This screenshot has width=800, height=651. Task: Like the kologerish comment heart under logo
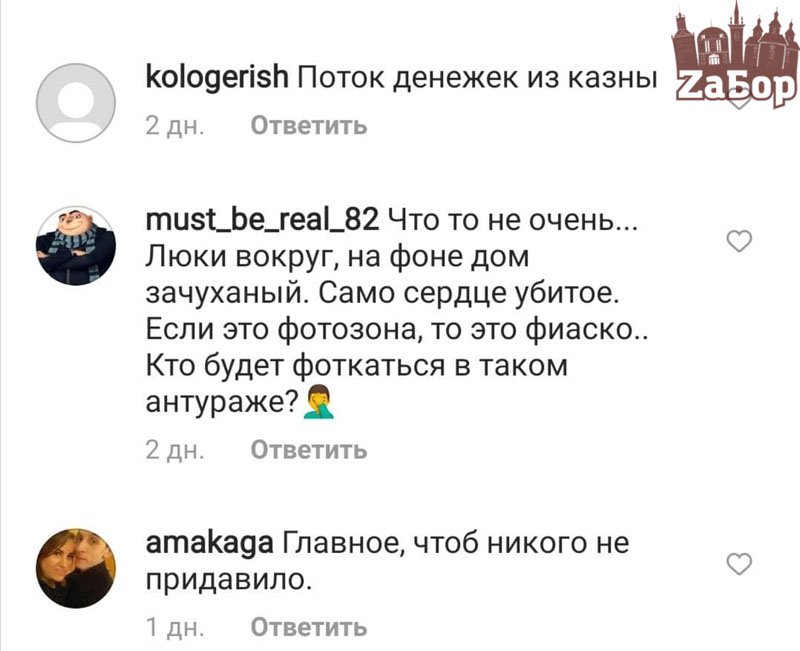[739, 102]
